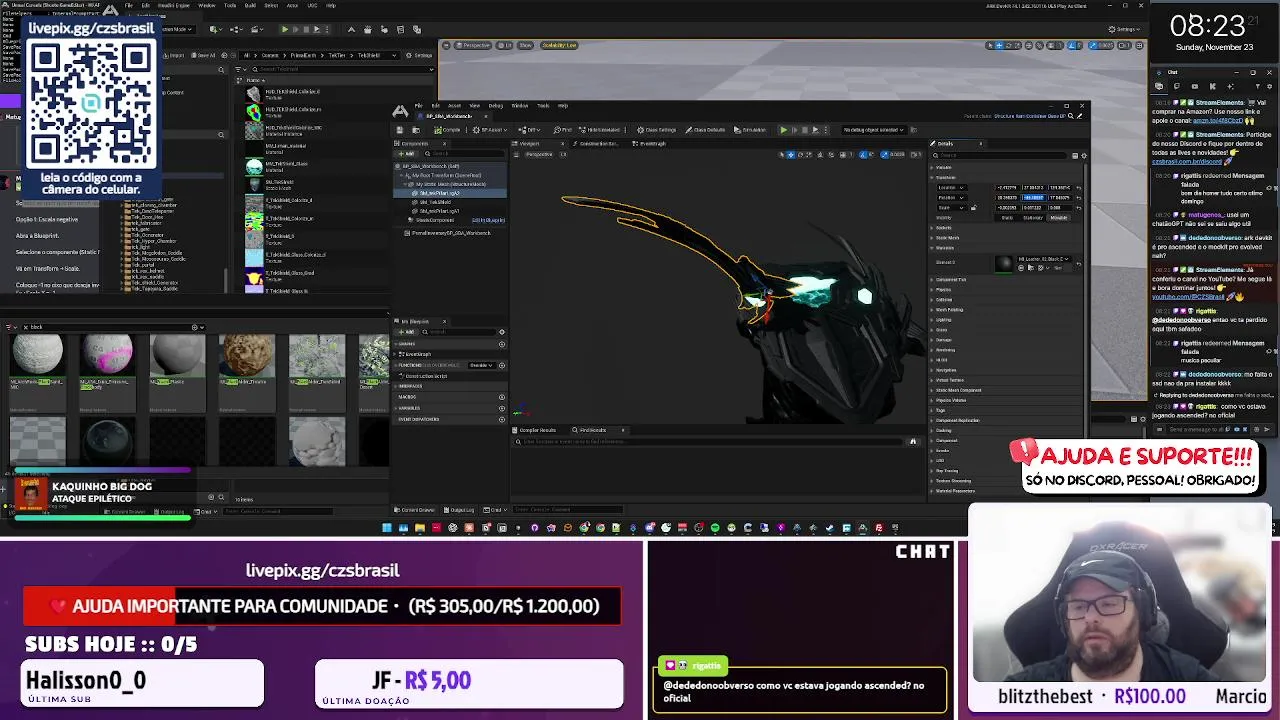Open the Find tool in the blueprint toolbar
Screen dimensions: 1280x720
(562, 130)
